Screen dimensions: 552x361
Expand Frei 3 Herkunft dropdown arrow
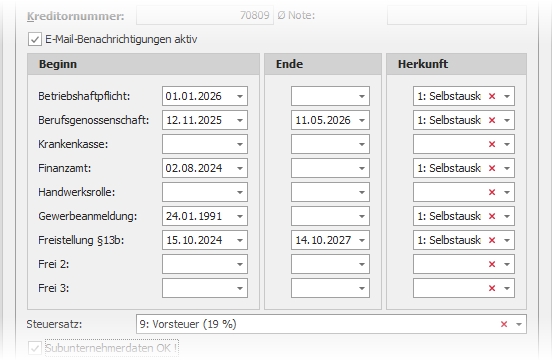point(507,288)
